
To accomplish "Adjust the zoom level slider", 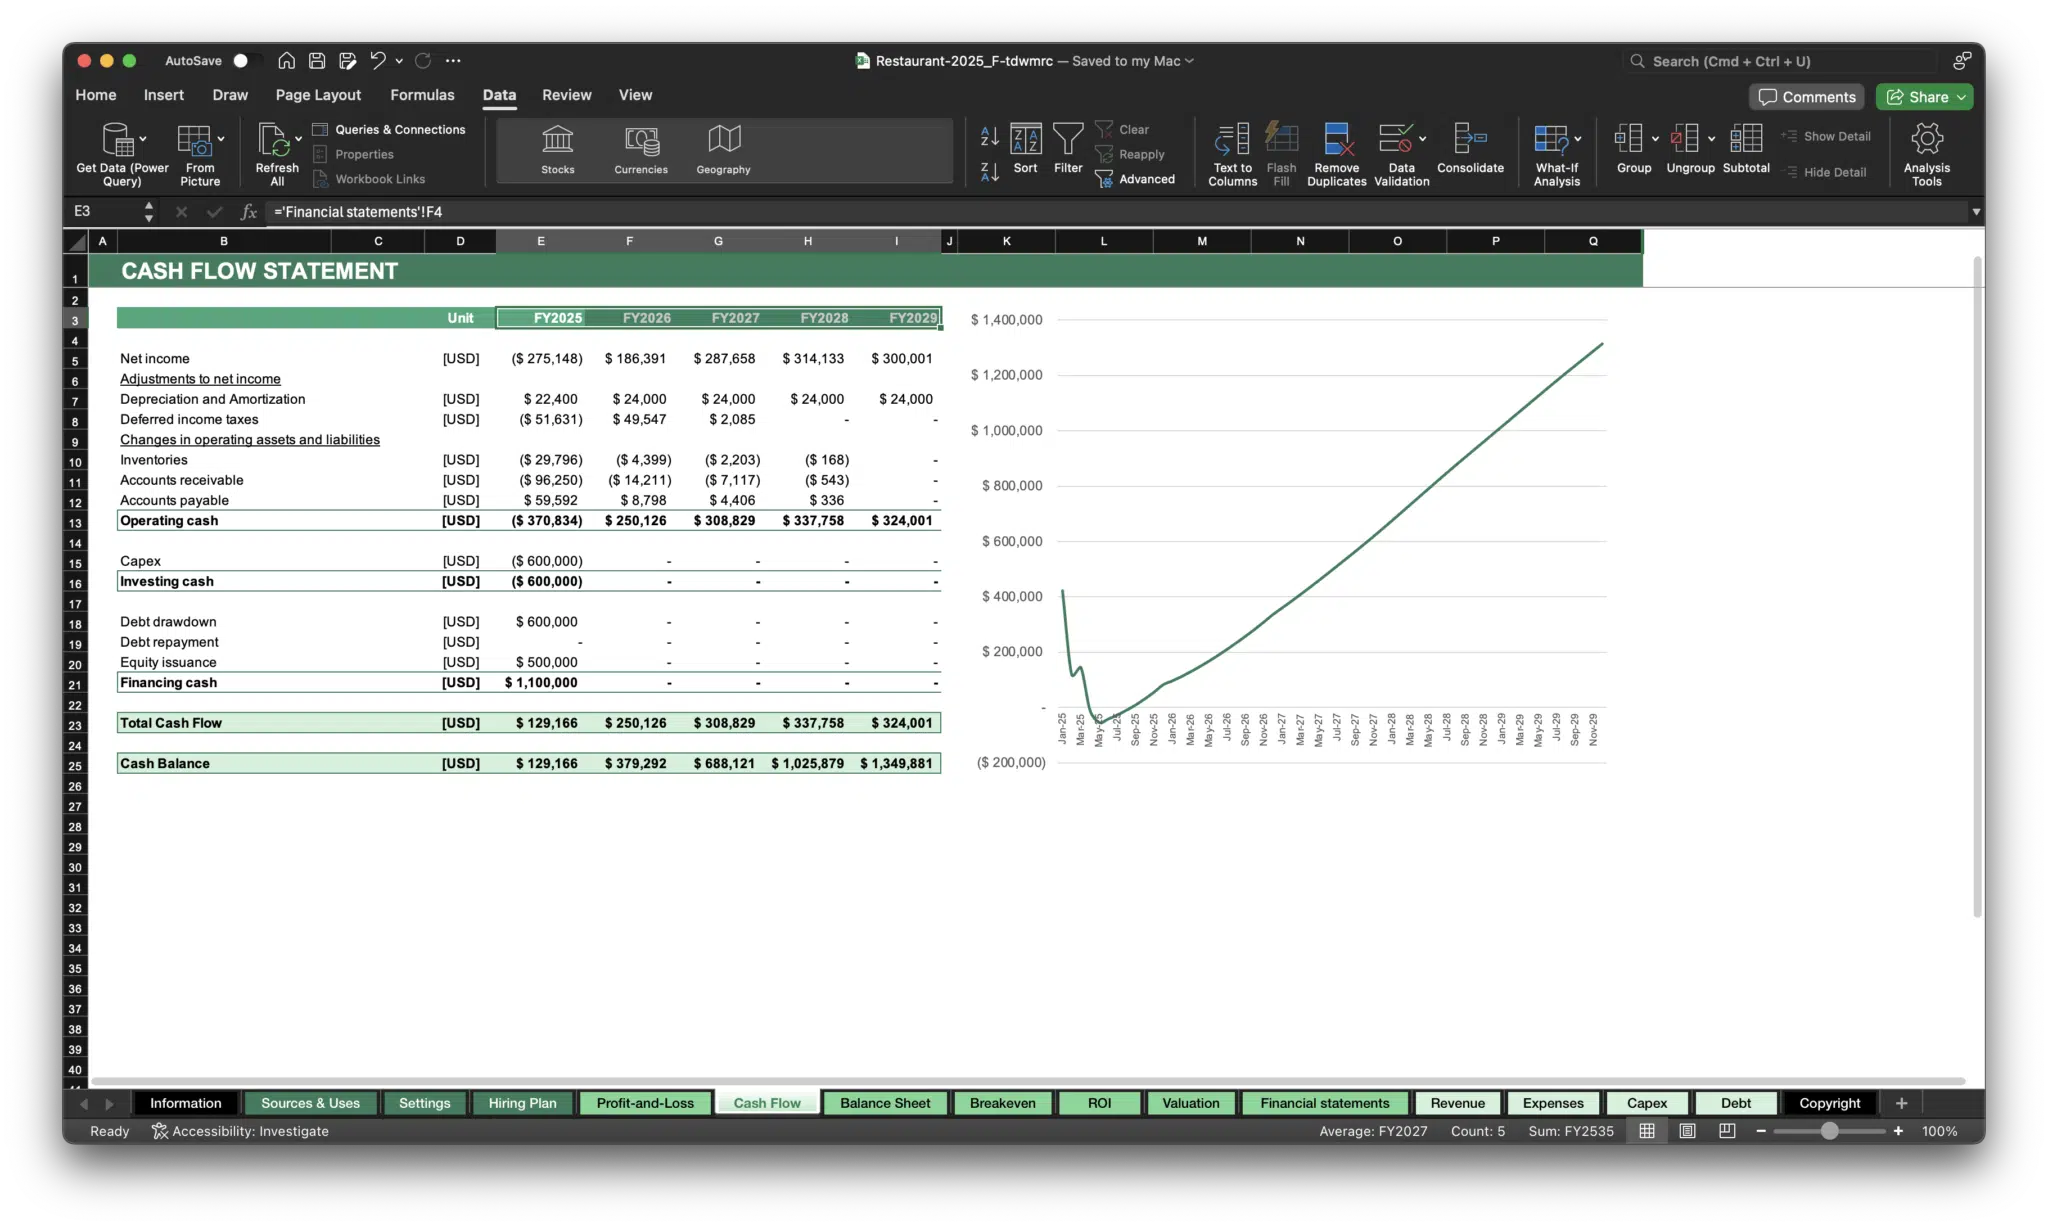I will [x=1829, y=1131].
